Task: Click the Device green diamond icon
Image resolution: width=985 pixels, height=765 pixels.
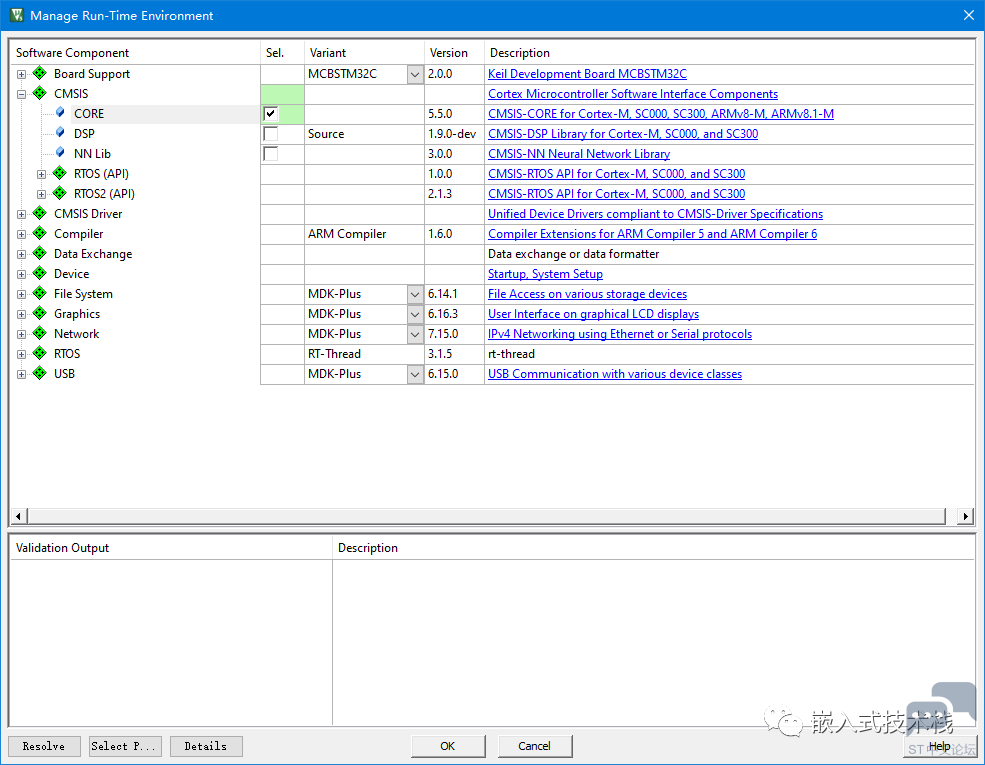Action: pyautogui.click(x=40, y=274)
